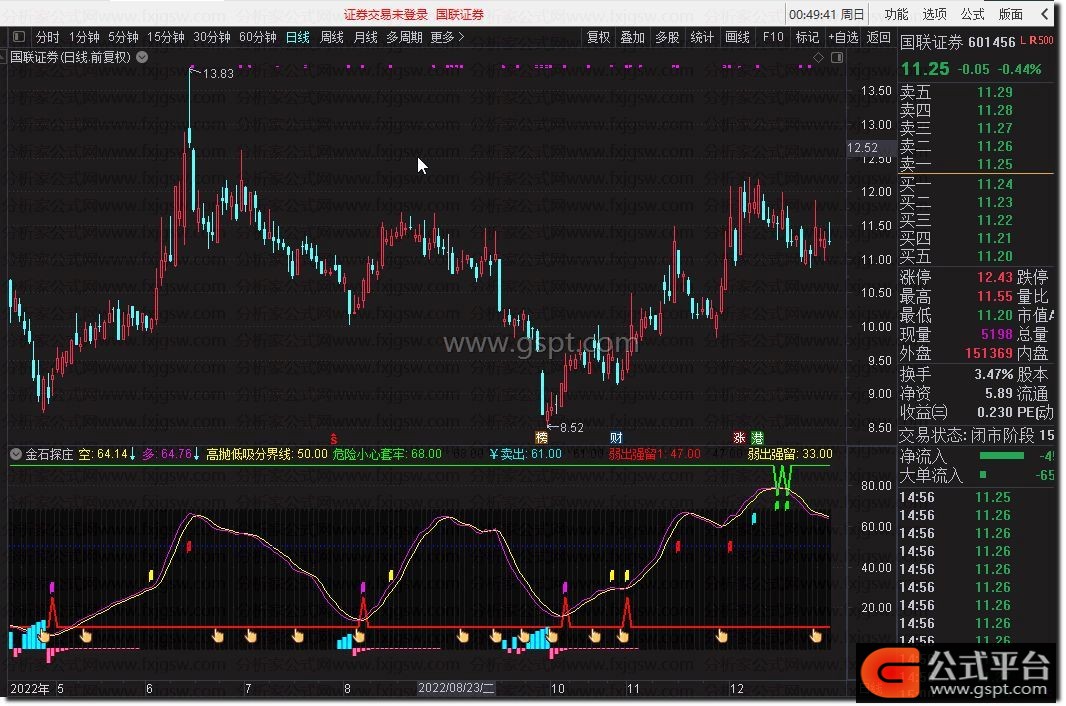The image size is (1066, 706).
Task: Click the 外盘 151369 value
Action: tap(988, 353)
